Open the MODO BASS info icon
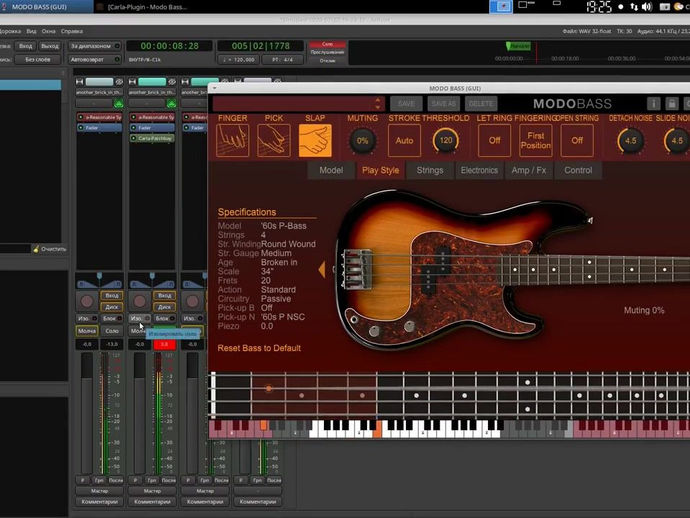 [653, 104]
